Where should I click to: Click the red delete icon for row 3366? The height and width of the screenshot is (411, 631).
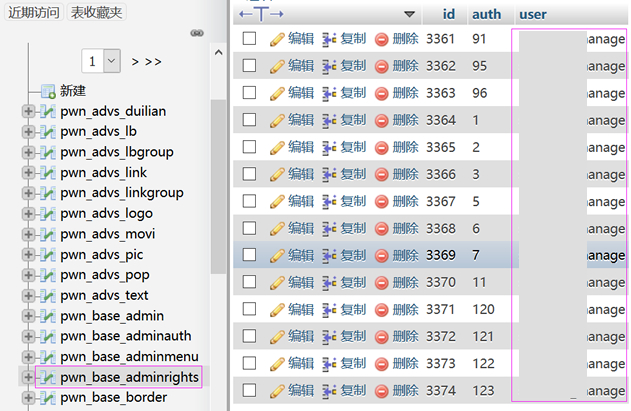tap(381, 175)
